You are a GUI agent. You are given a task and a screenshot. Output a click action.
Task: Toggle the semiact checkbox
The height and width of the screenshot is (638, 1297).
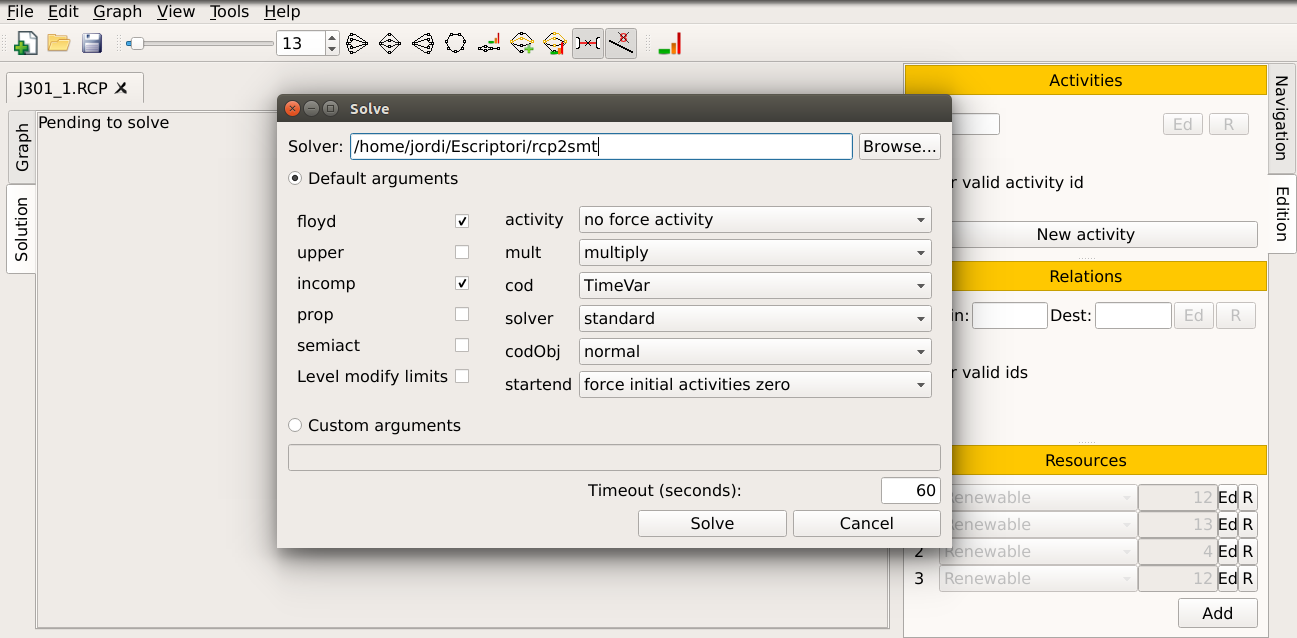462,345
